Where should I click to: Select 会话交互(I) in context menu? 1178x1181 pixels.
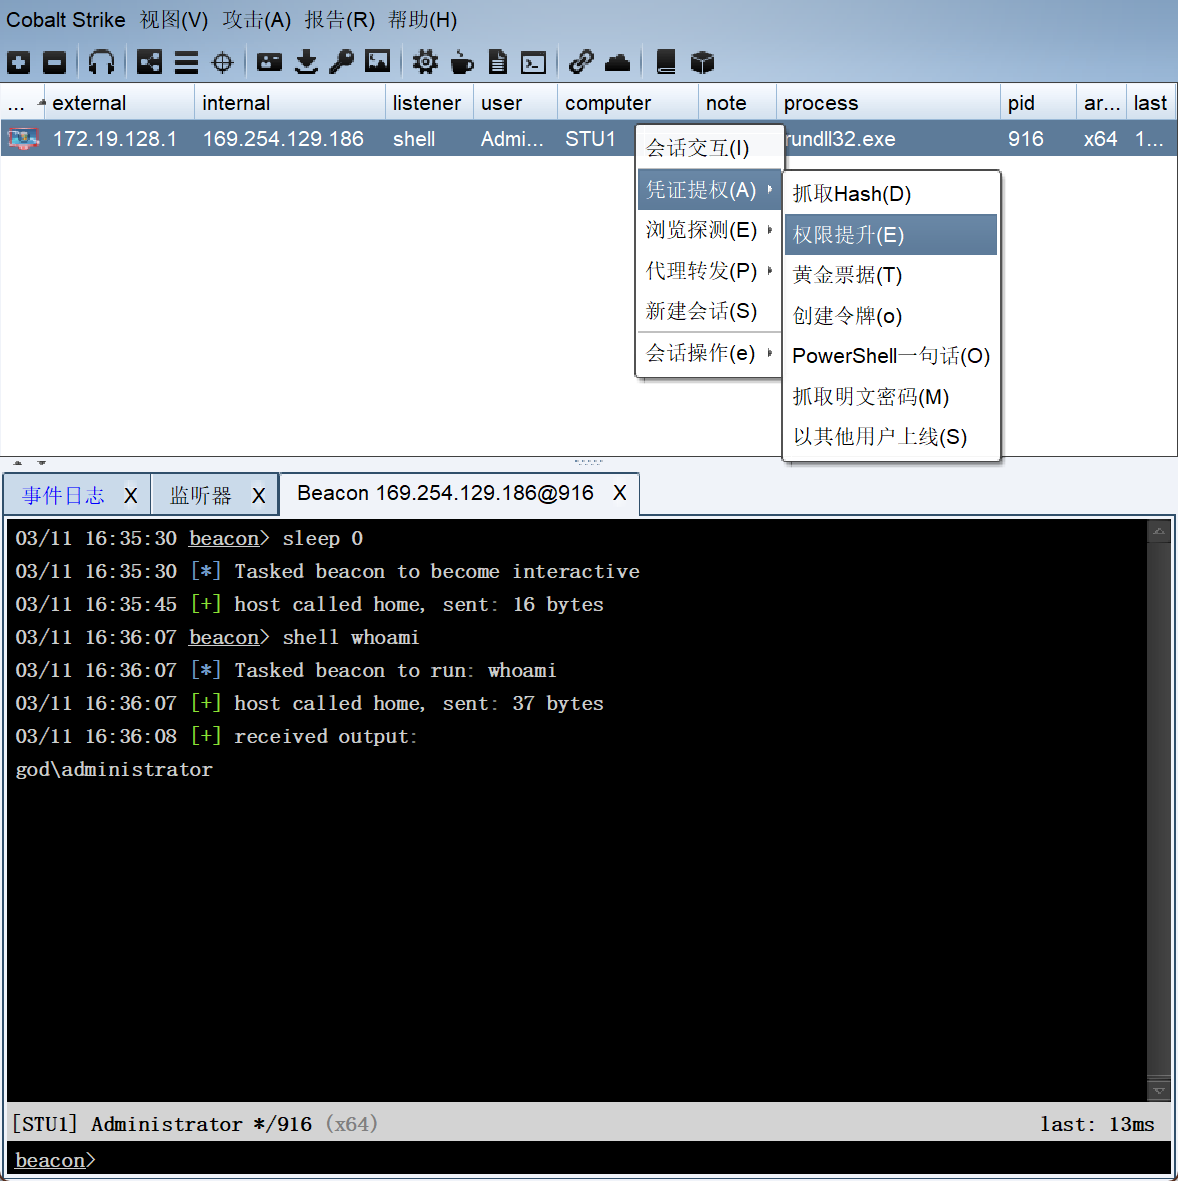(709, 148)
